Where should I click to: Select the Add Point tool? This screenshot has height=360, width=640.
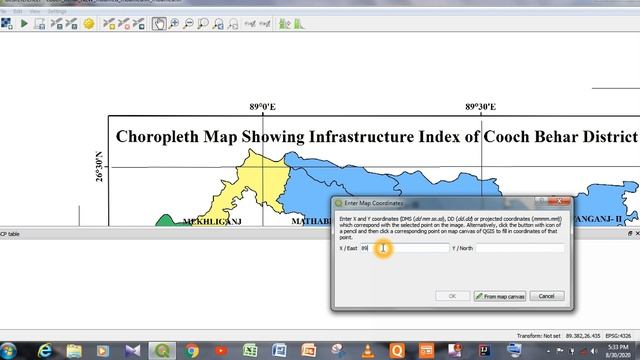[109, 24]
